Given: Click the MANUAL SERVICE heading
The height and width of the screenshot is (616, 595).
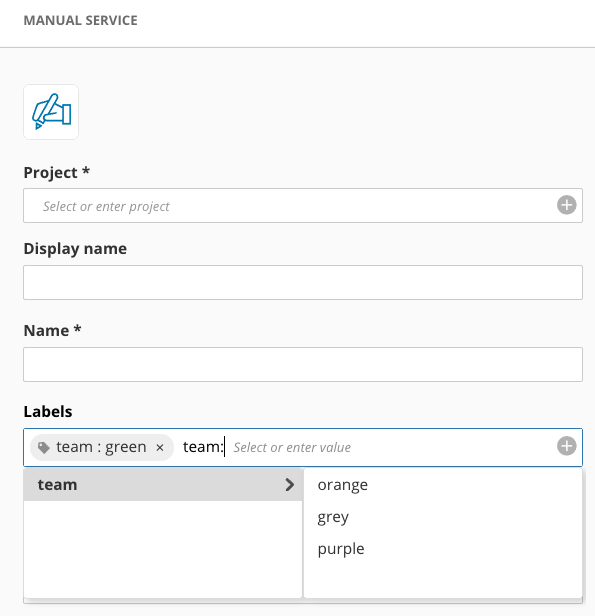Looking at the screenshot, I should click(x=81, y=20).
